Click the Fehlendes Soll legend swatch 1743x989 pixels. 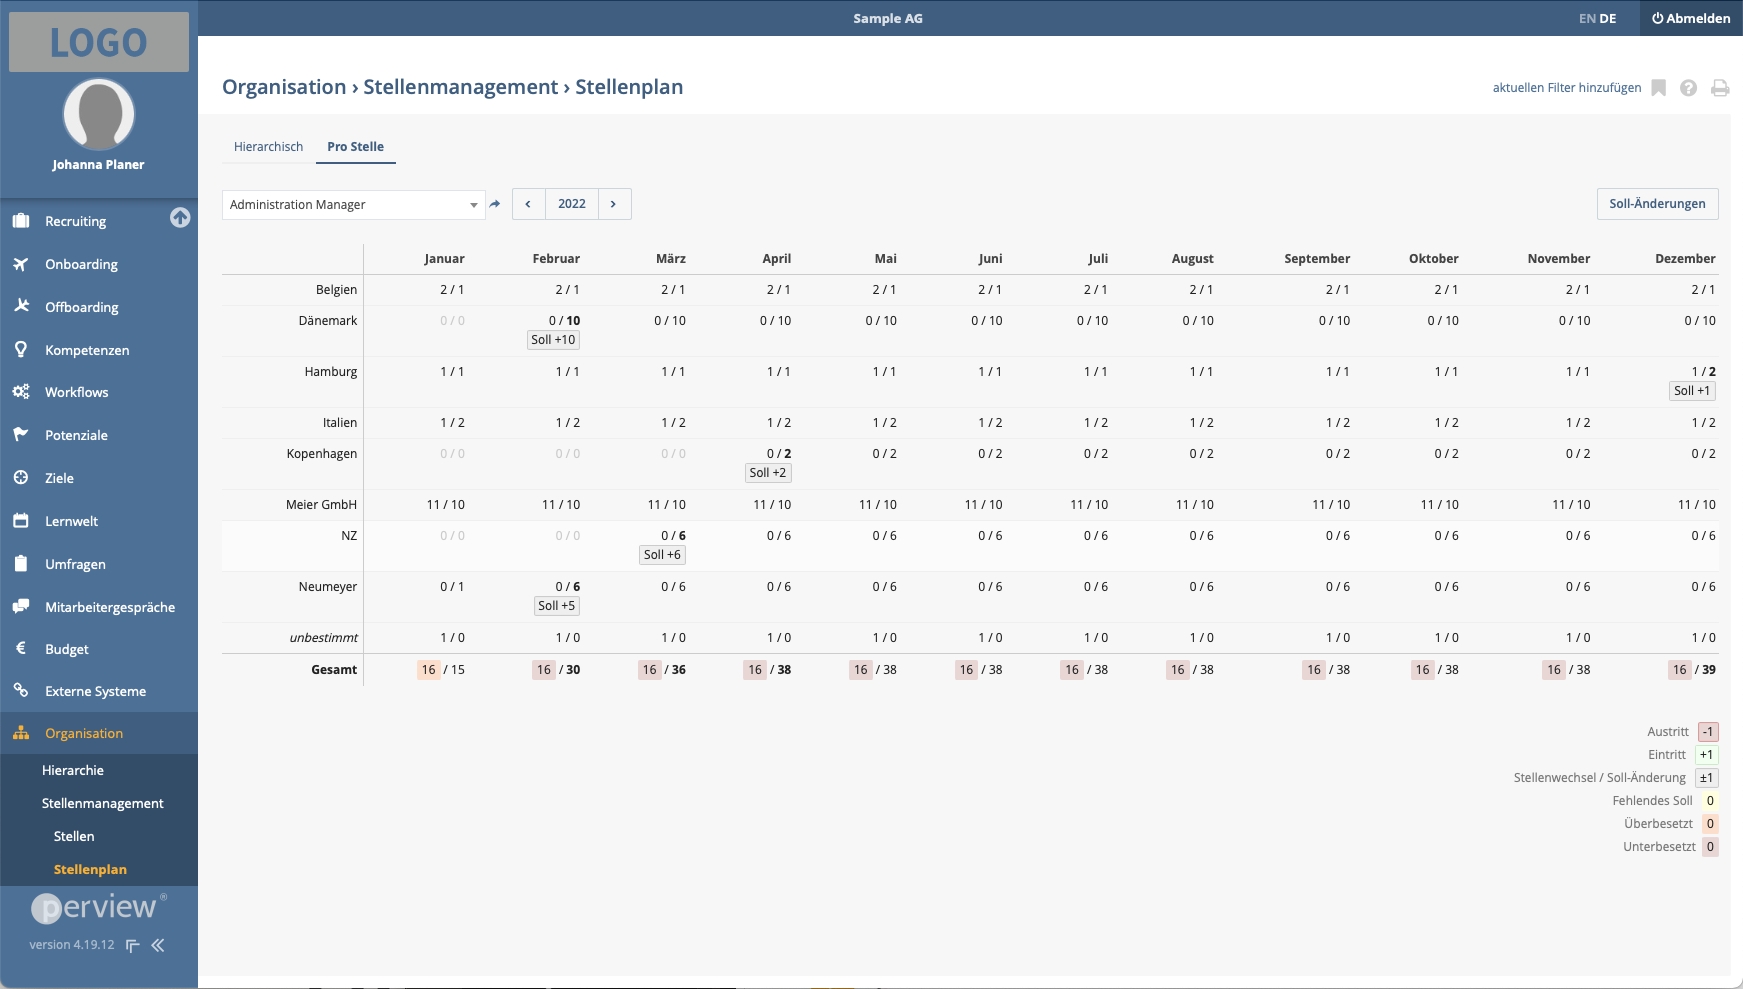1710,801
